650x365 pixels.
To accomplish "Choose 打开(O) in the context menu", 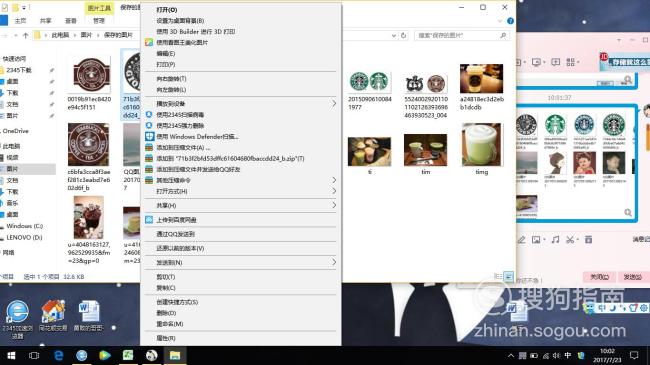I will [x=167, y=10].
